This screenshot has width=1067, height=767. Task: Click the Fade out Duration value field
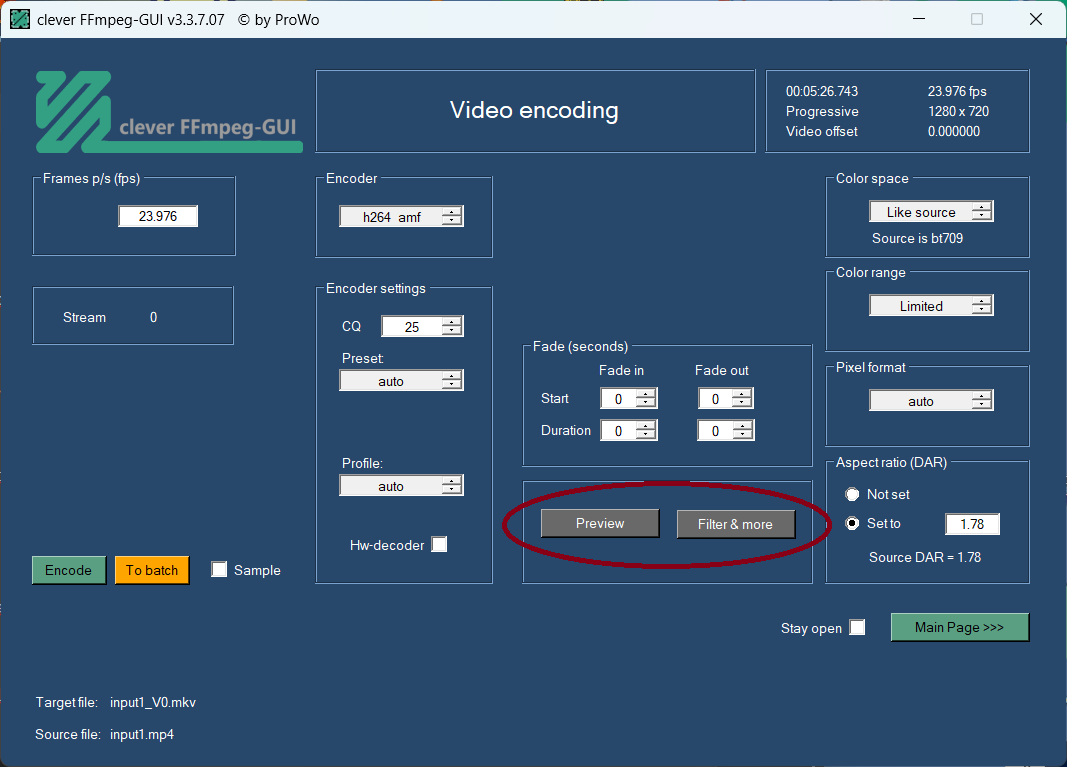pos(715,431)
